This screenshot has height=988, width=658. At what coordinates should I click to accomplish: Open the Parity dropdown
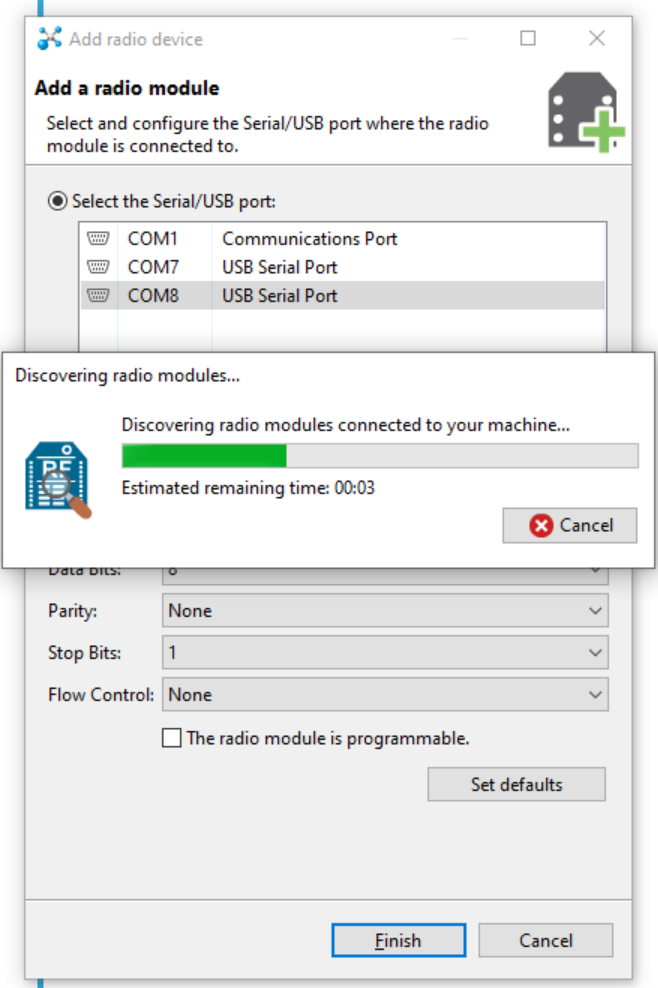[384, 610]
